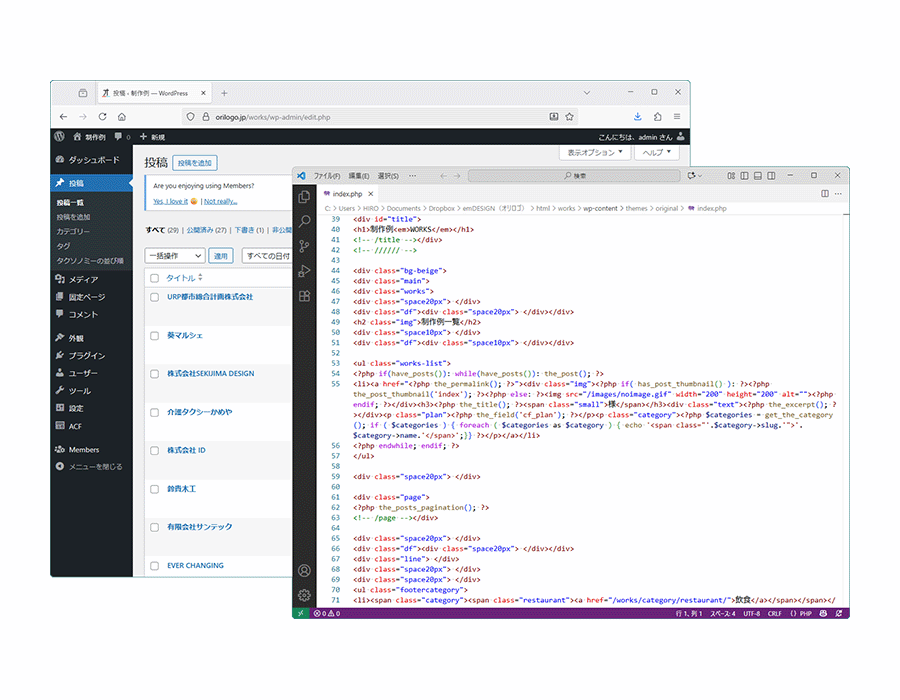Click the split editor icon
This screenshot has height=700, width=900.
pyautogui.click(x=825, y=193)
